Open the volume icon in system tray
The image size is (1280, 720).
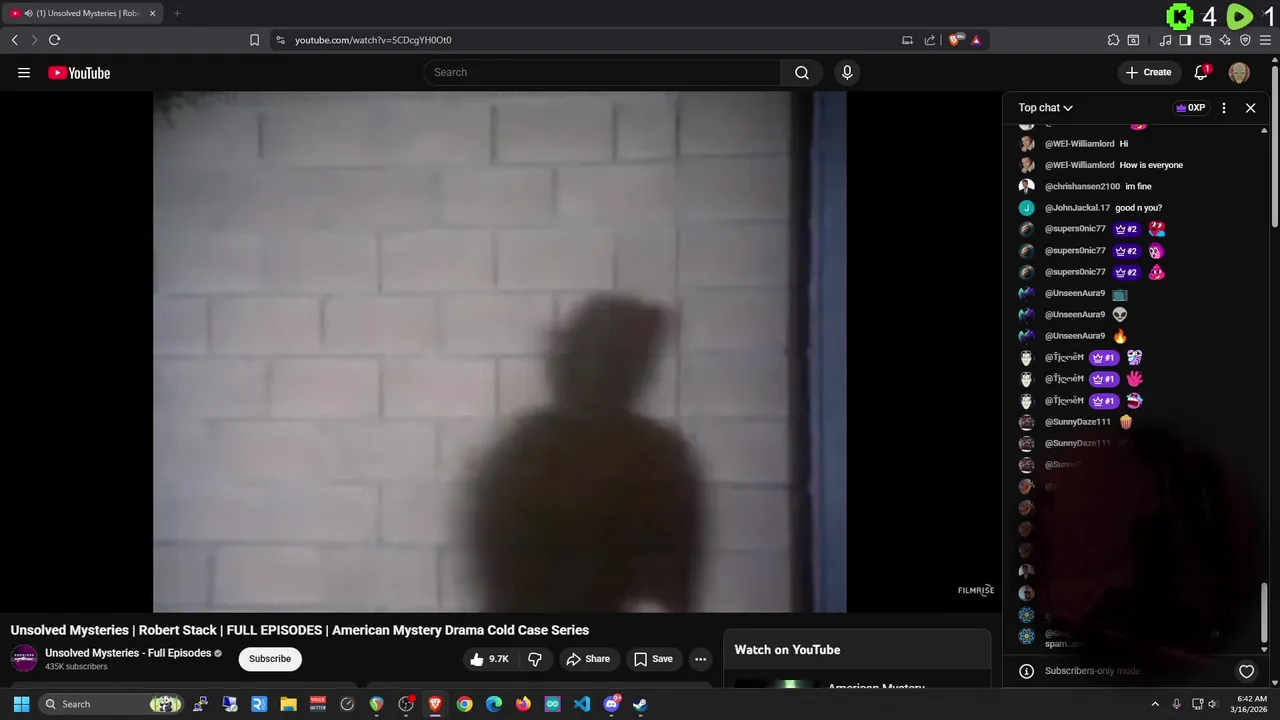(x=1215, y=704)
